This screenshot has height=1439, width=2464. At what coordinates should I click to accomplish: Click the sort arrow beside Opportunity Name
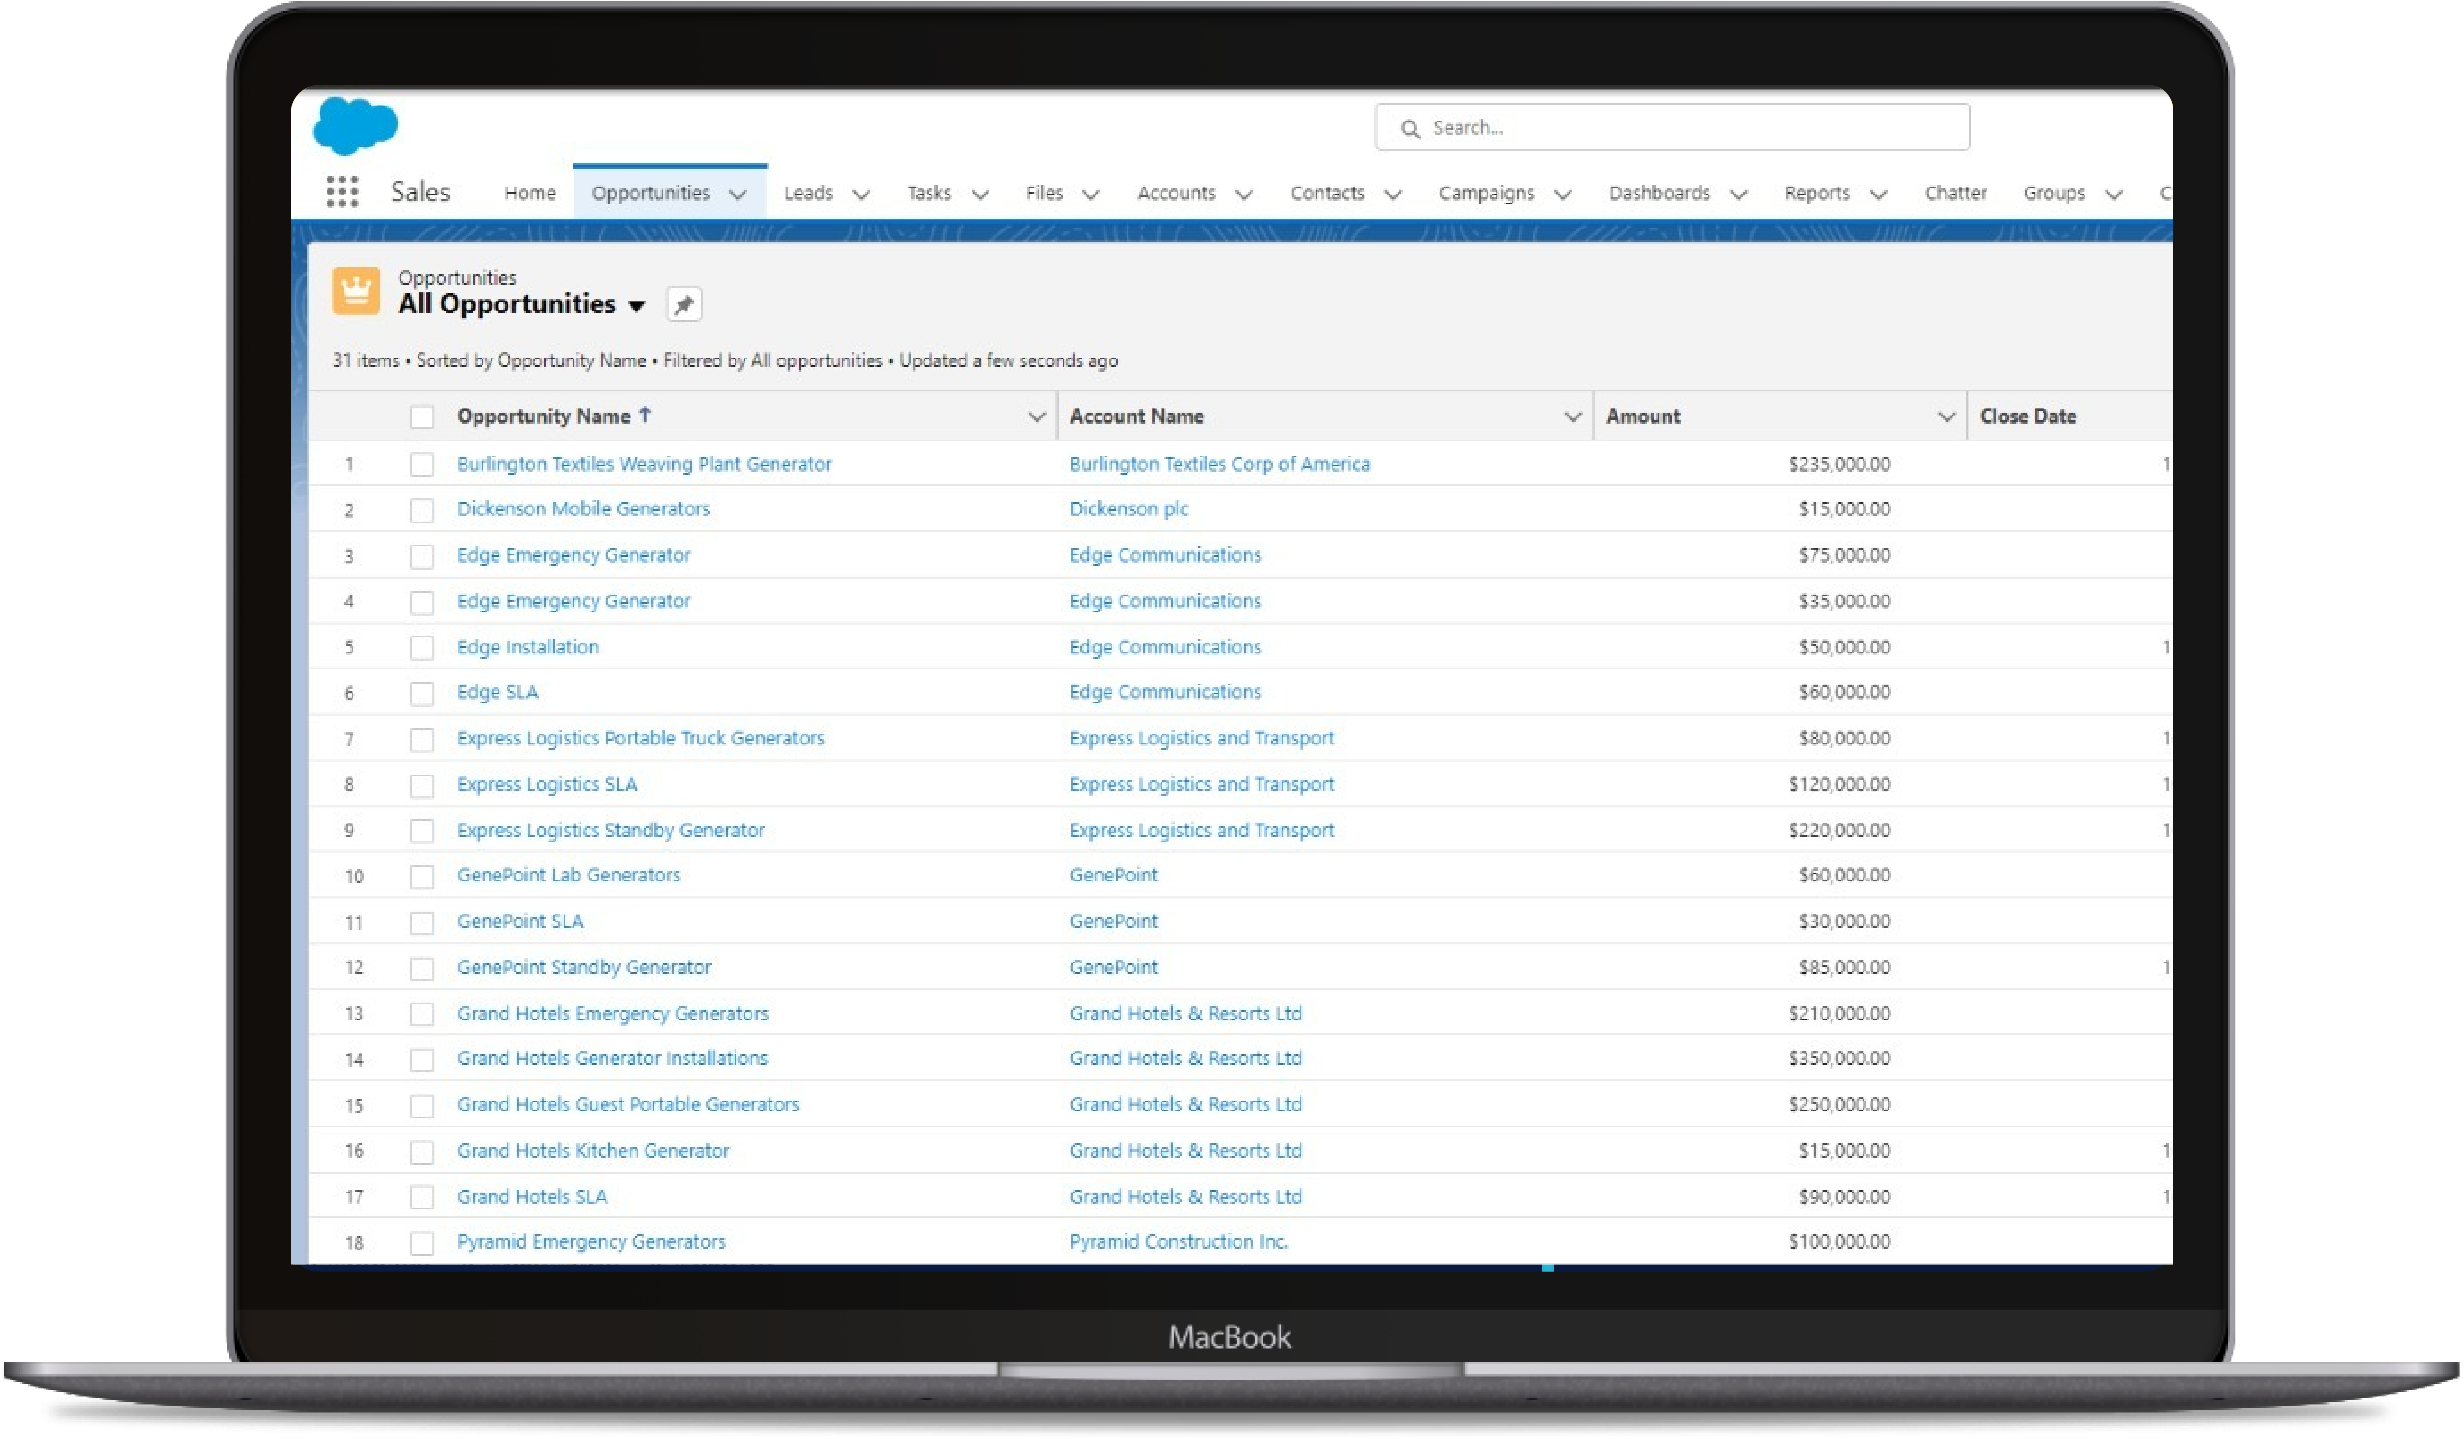point(645,415)
